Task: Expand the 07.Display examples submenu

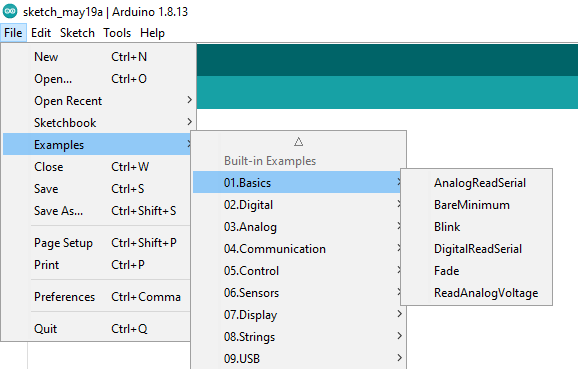Action: coord(298,315)
